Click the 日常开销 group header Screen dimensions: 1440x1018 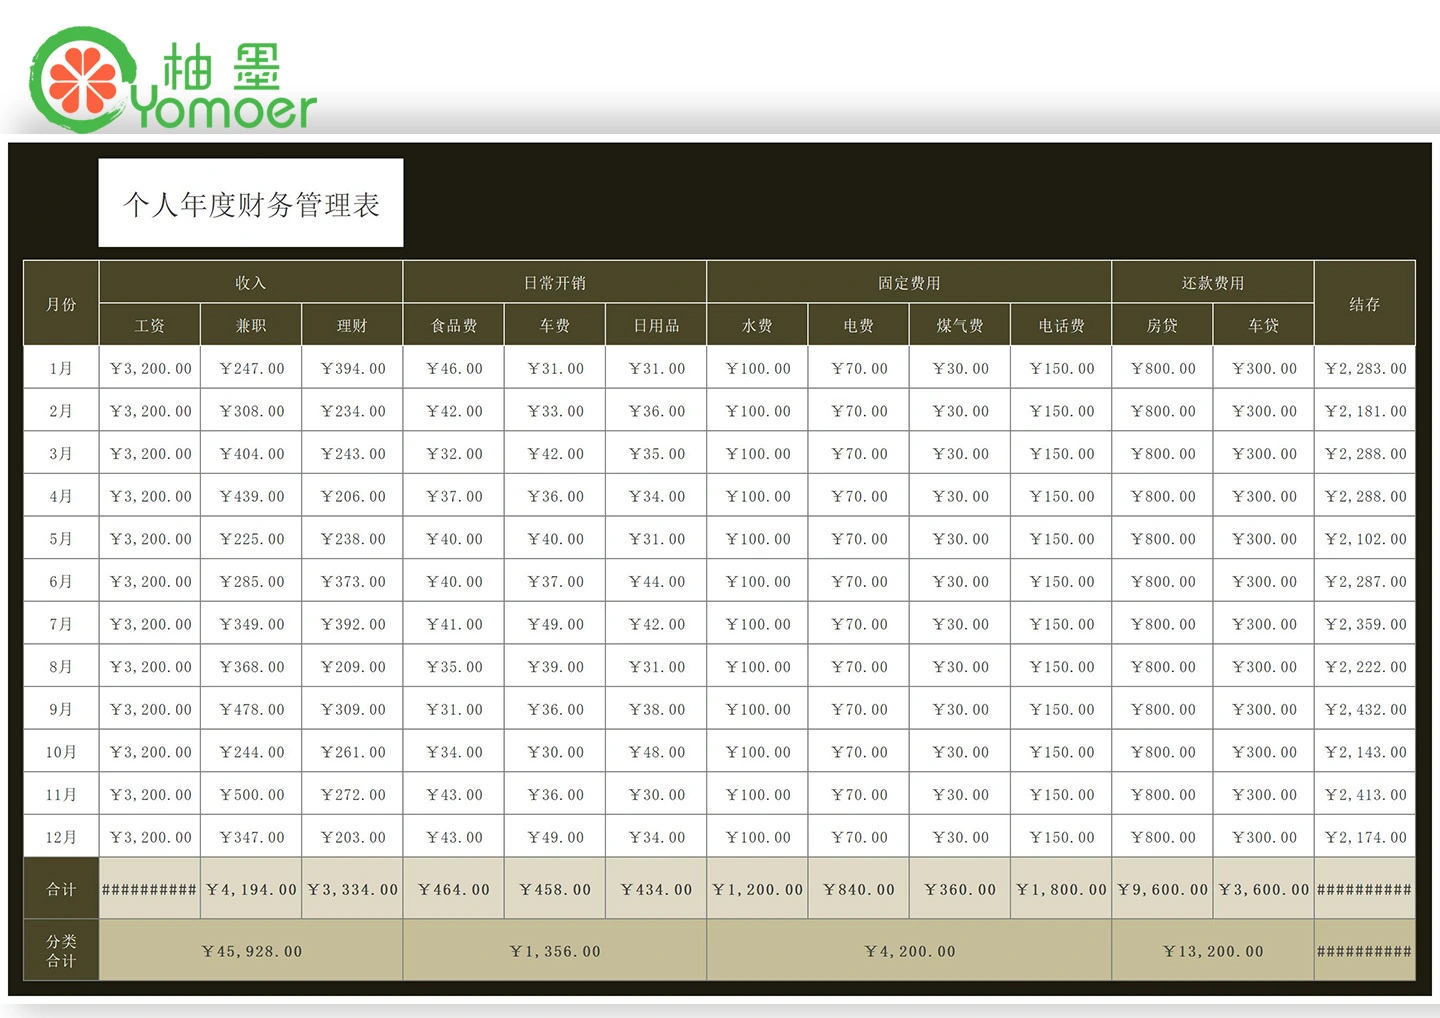555,283
